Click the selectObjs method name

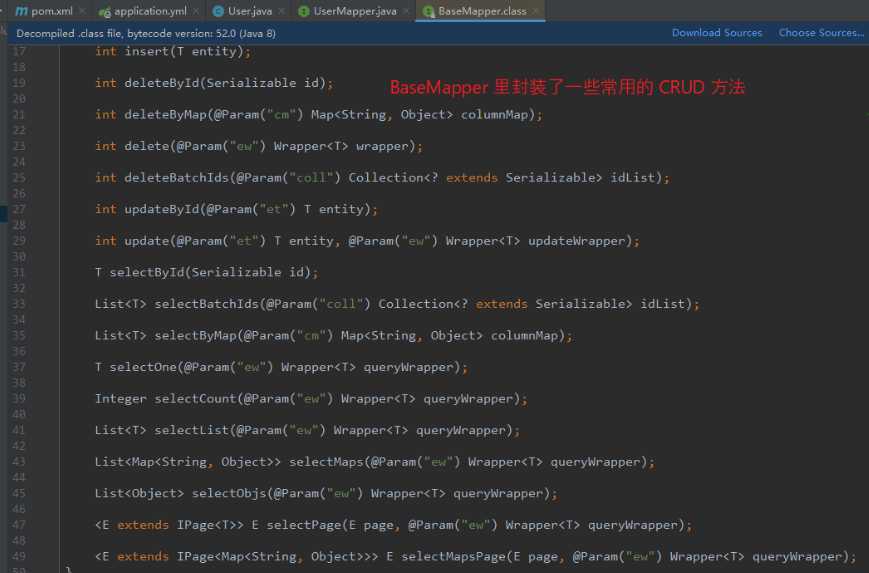[229, 493]
